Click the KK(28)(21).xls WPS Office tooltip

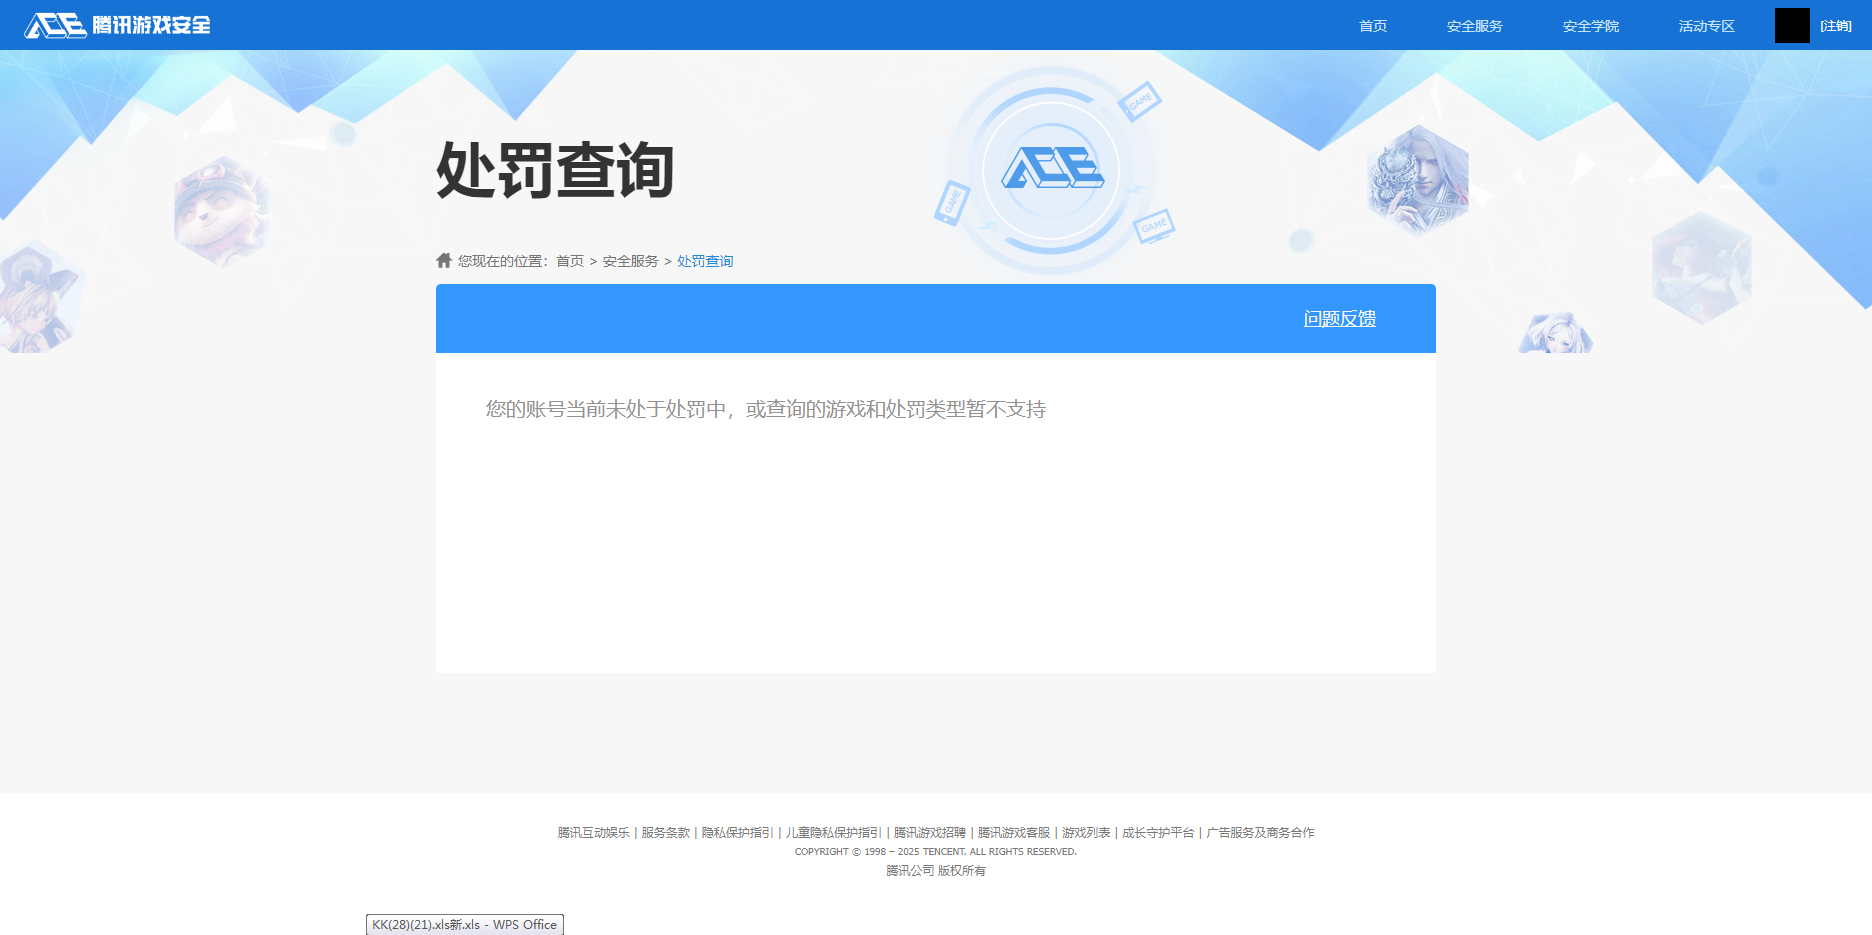click(465, 924)
